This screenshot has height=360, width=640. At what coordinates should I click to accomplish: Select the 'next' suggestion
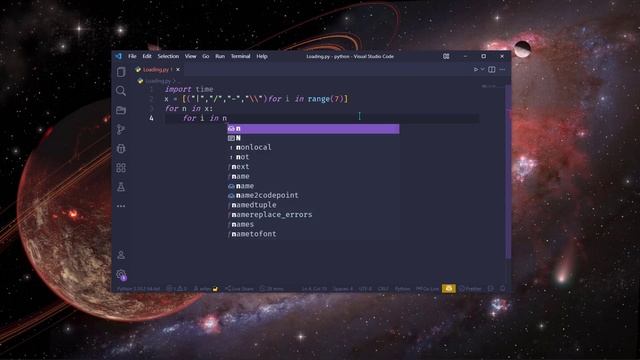pos(313,167)
